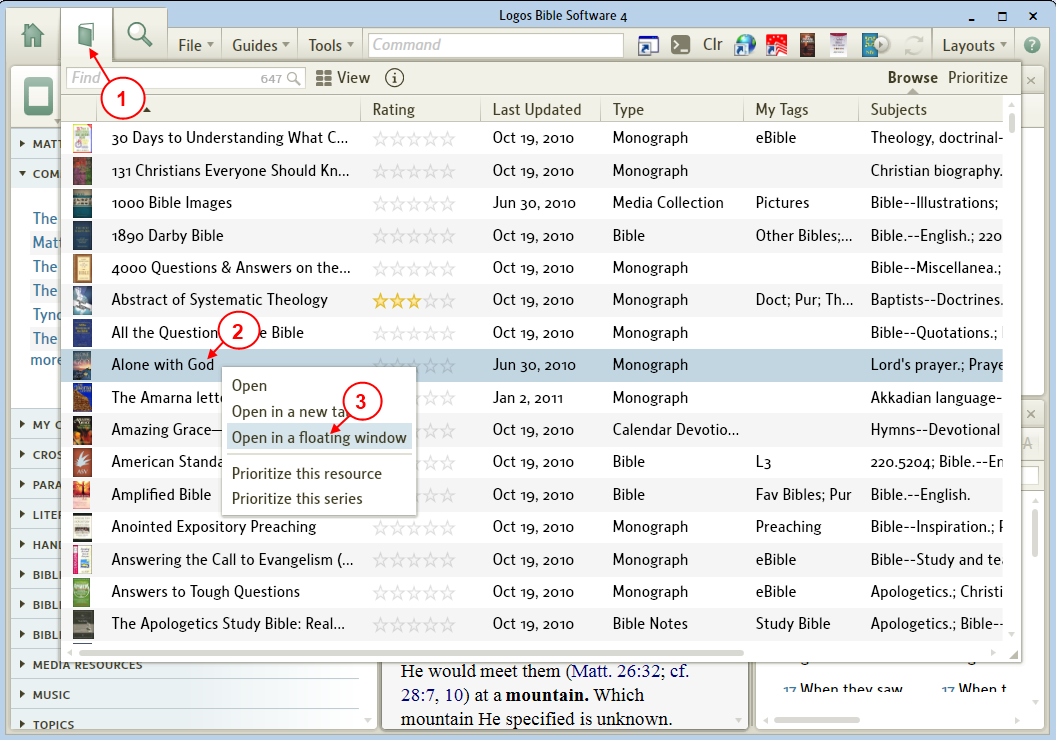Open the File menu
The height and width of the screenshot is (740, 1056).
pos(195,45)
